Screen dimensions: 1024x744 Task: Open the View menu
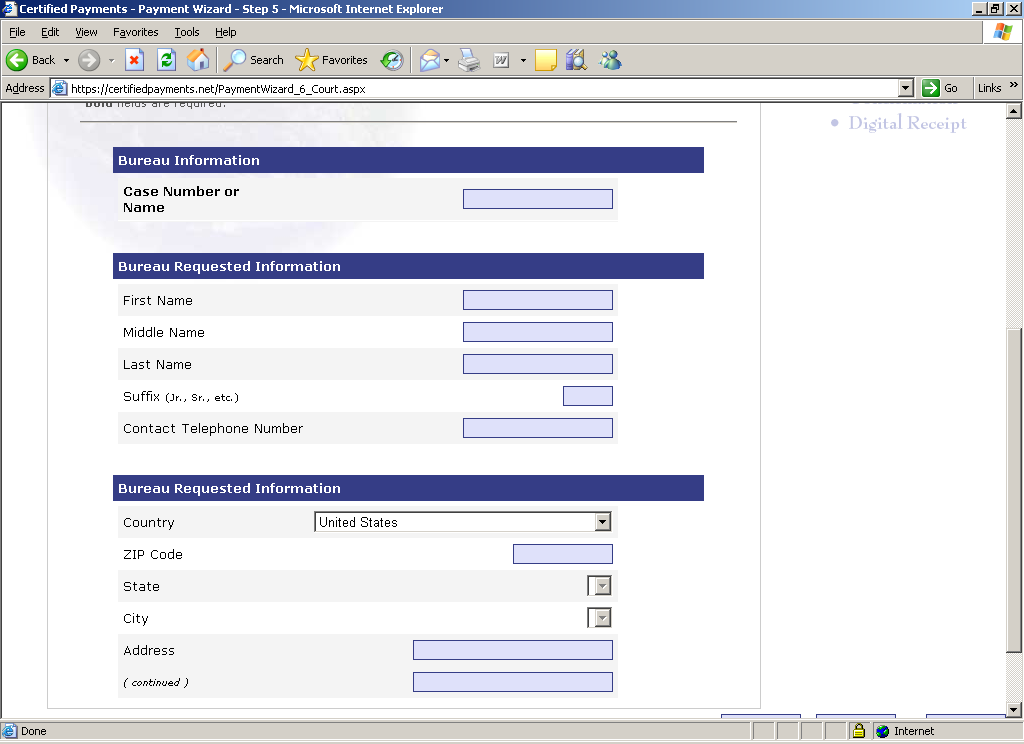tap(86, 32)
